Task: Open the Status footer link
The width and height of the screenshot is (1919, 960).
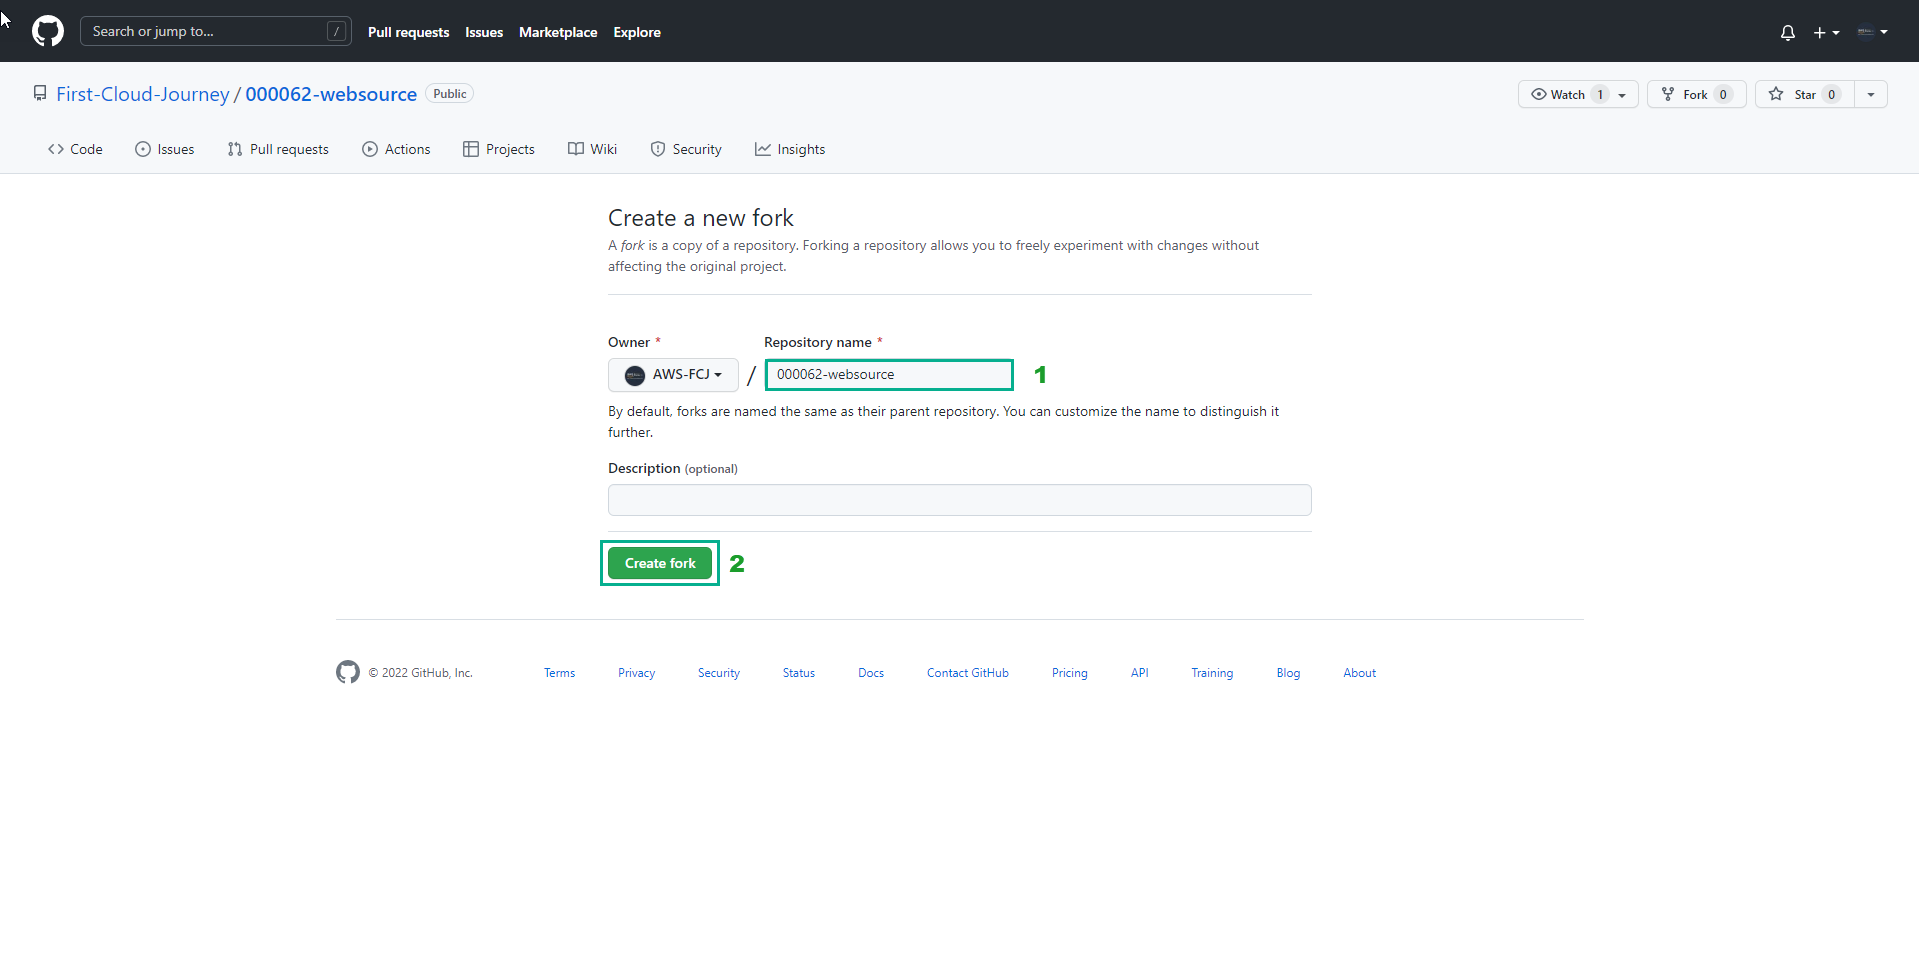Action: pos(799,673)
